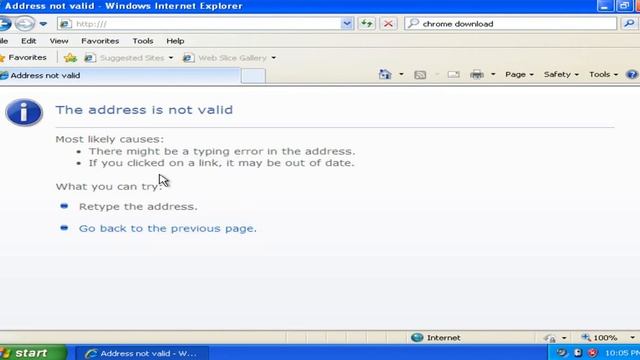Viewport: 640px width, 360px height.
Task: Open the Favorites star button
Action: (24, 58)
